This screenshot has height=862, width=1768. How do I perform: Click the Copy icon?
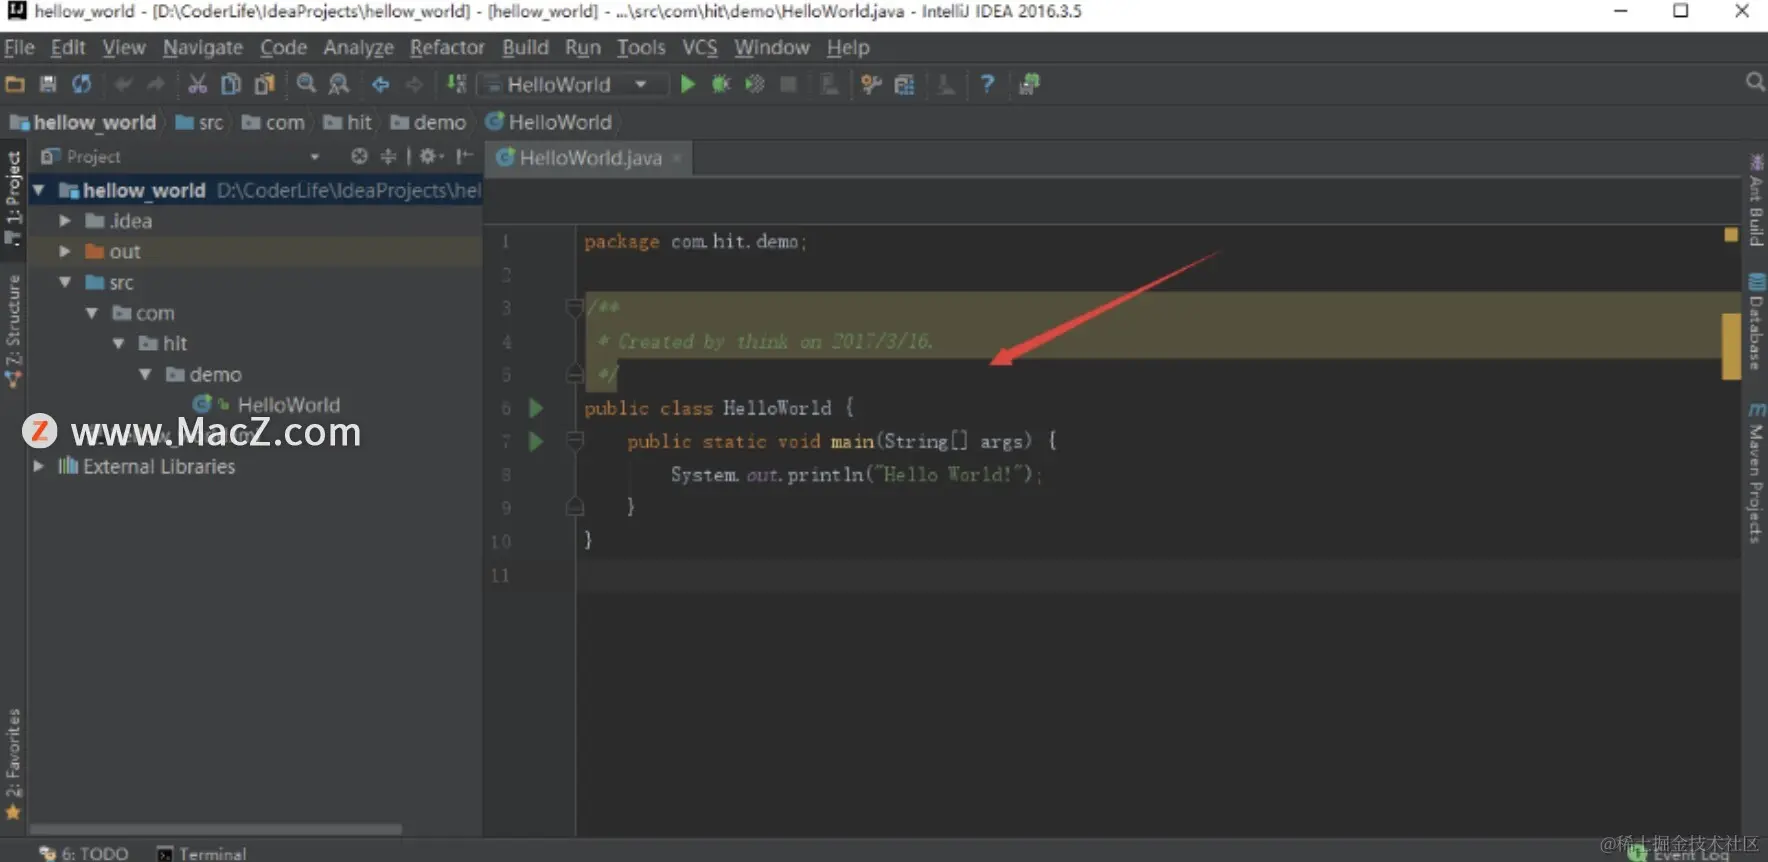tap(231, 85)
